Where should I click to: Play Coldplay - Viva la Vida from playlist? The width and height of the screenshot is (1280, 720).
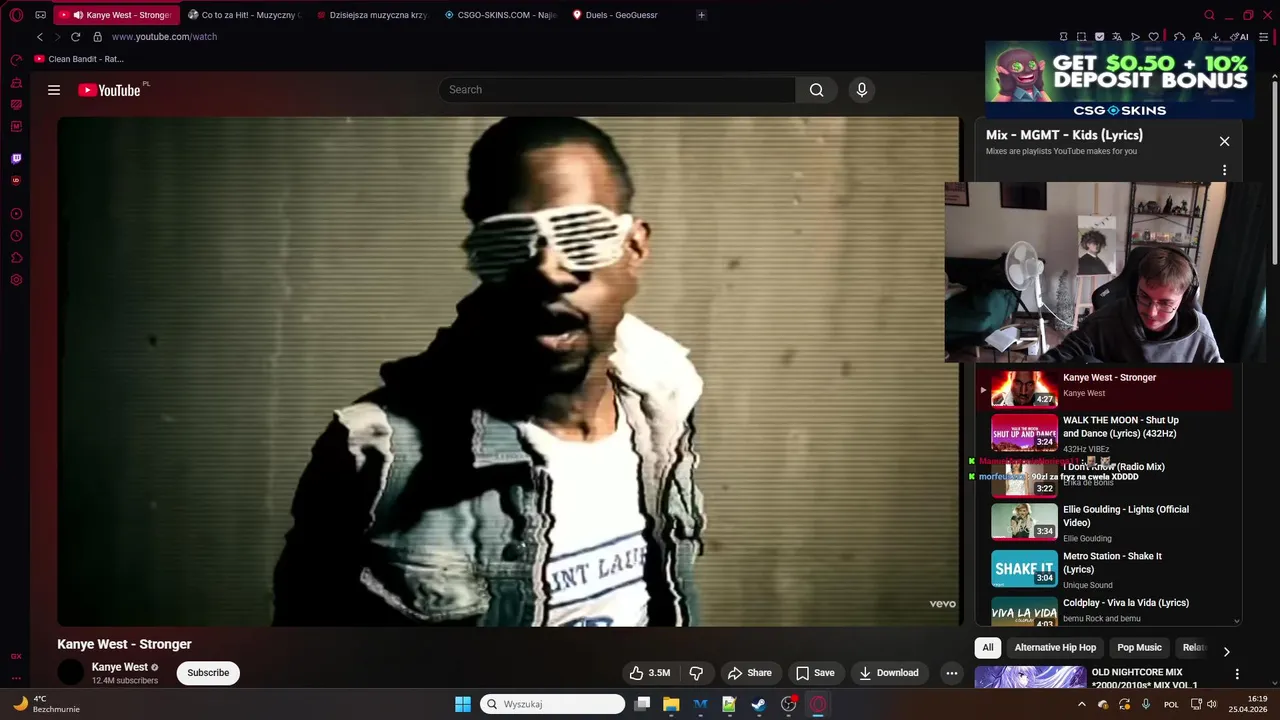point(1108,611)
